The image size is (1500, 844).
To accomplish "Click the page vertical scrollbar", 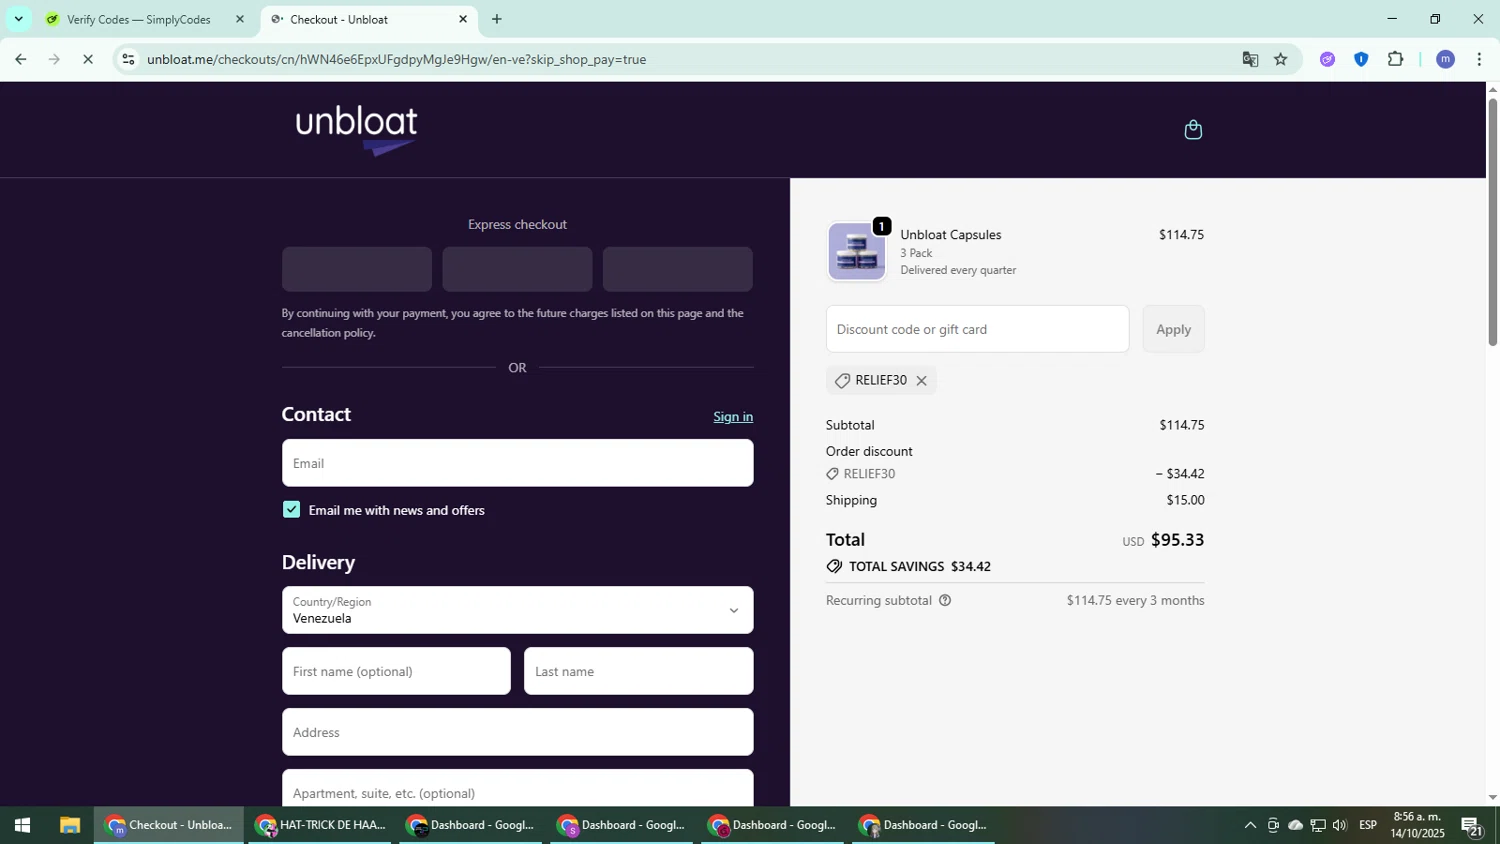I will (x=1492, y=220).
